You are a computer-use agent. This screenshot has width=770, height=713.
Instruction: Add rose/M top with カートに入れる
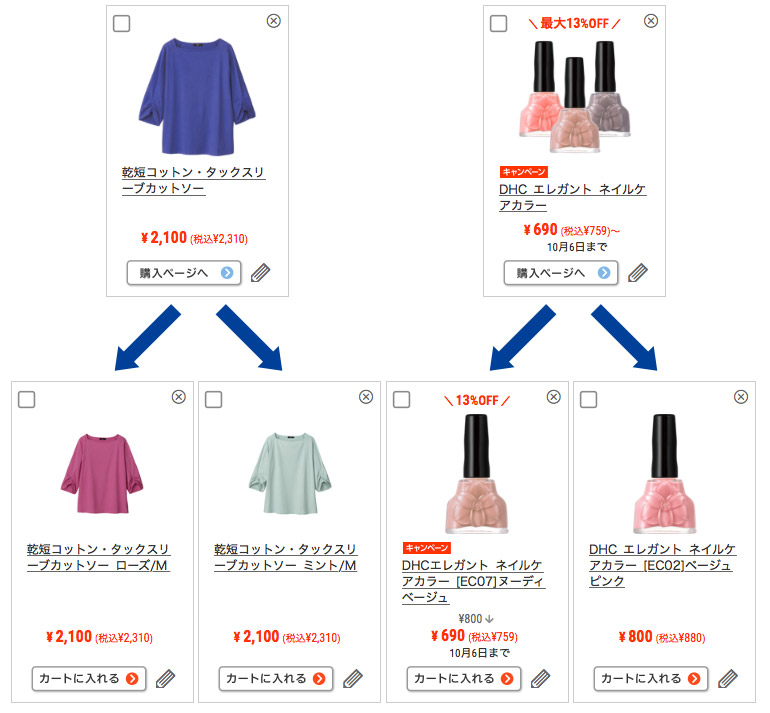point(89,679)
